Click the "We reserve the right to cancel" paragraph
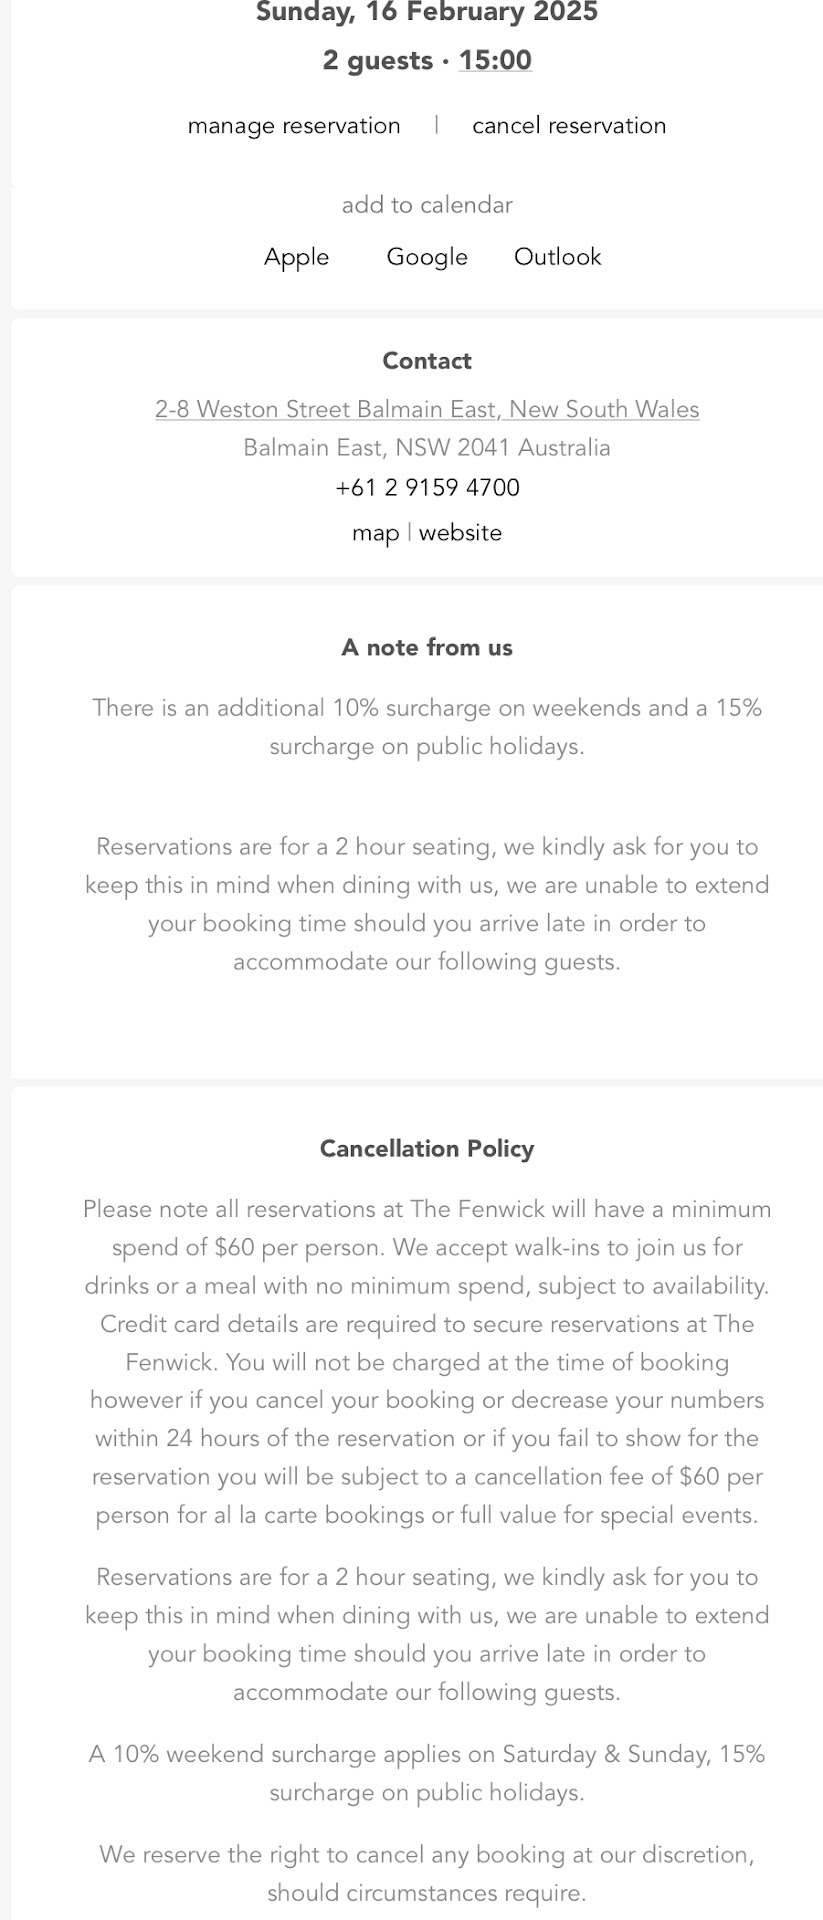 pos(427,1873)
